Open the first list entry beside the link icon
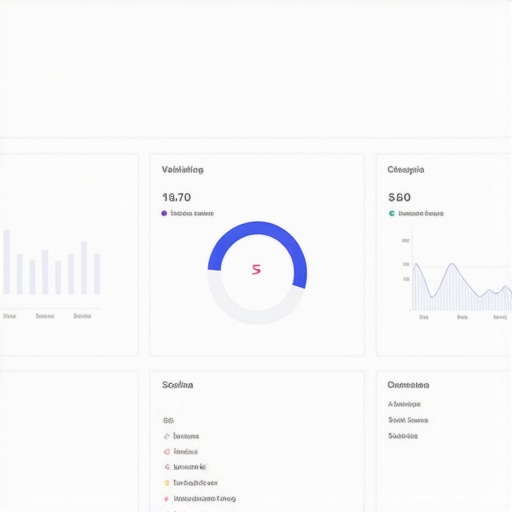This screenshot has height=512, width=512. point(186,436)
